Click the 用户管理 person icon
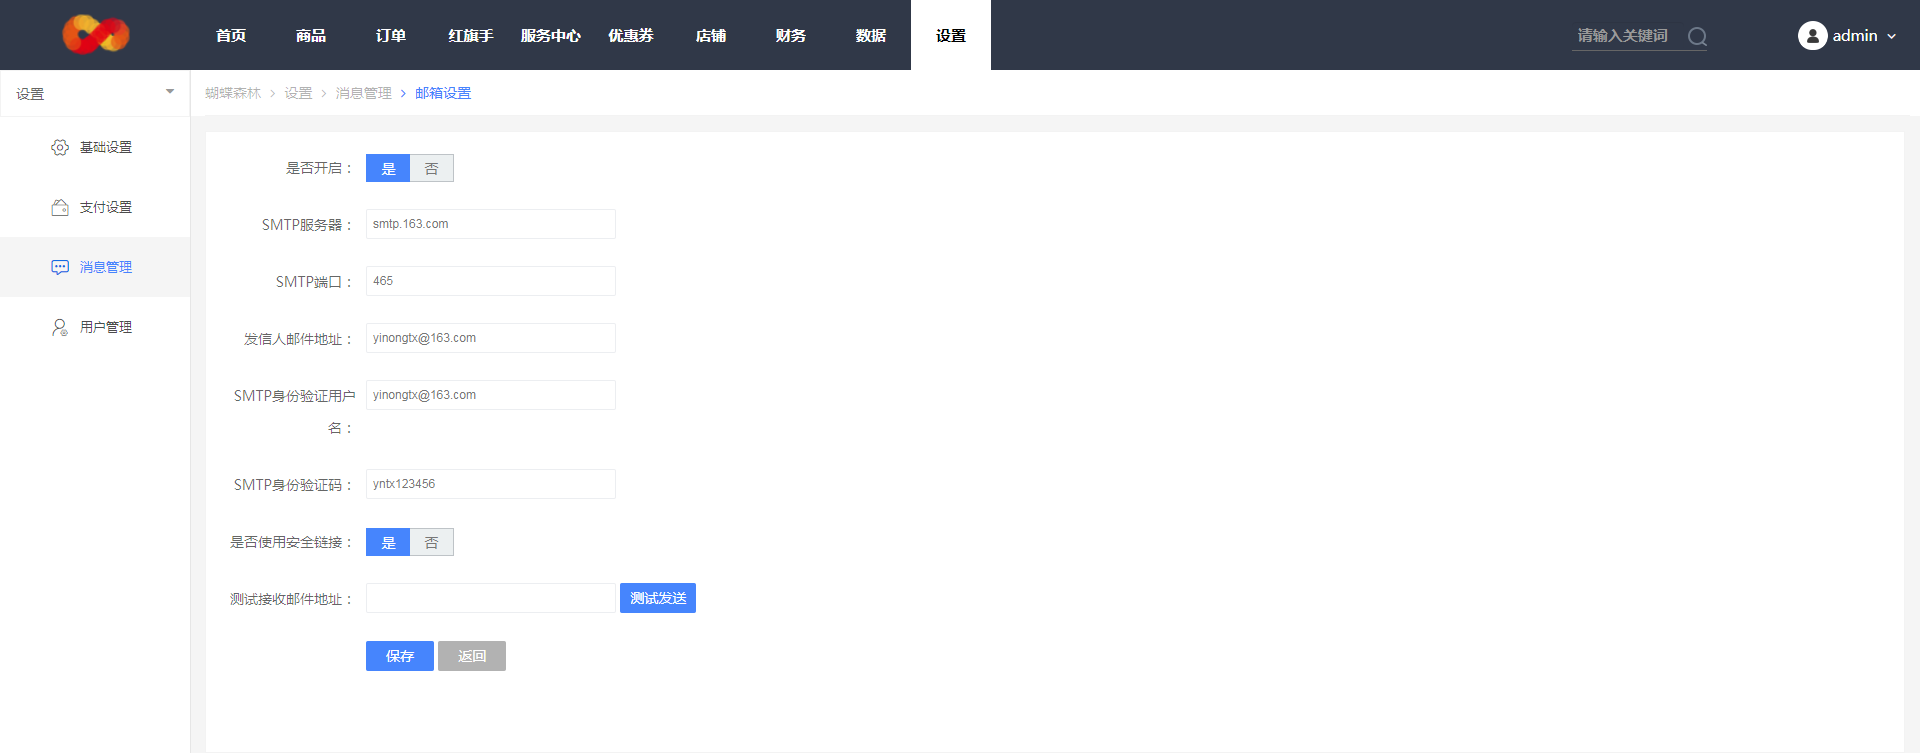The width and height of the screenshot is (1920, 753). (x=60, y=327)
